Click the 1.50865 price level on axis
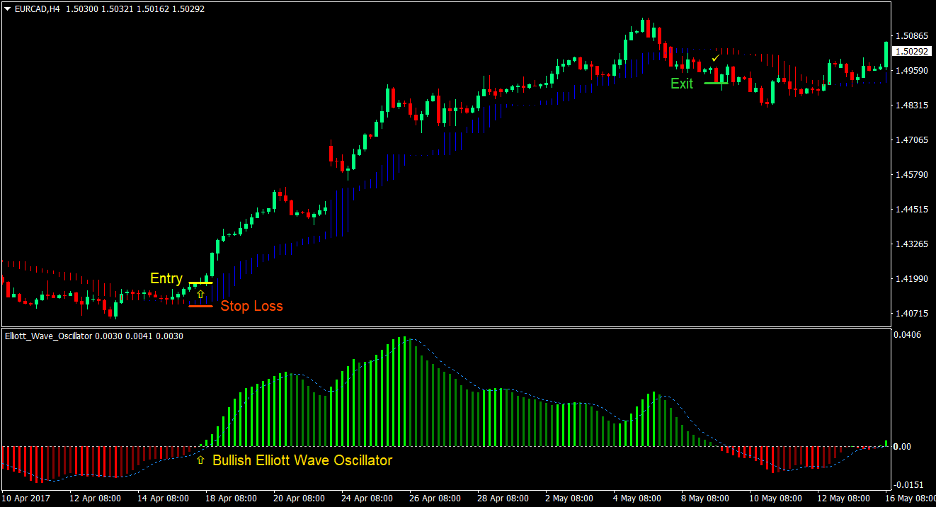 (x=912, y=35)
